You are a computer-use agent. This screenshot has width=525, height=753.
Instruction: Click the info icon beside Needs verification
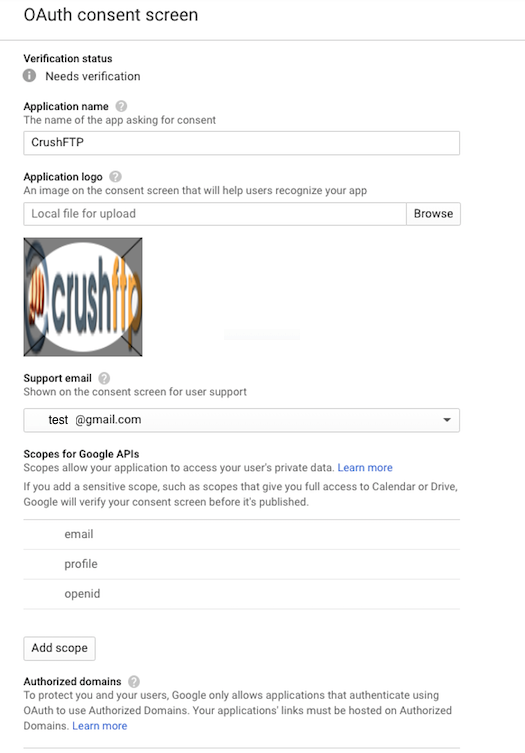29,76
